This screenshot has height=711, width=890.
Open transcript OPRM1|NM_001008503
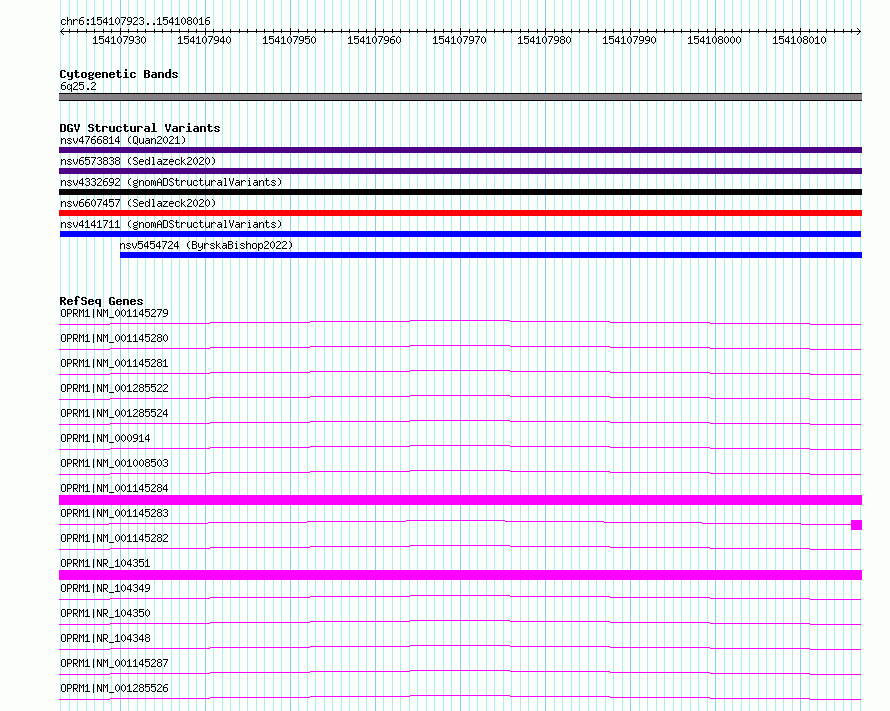coord(114,463)
